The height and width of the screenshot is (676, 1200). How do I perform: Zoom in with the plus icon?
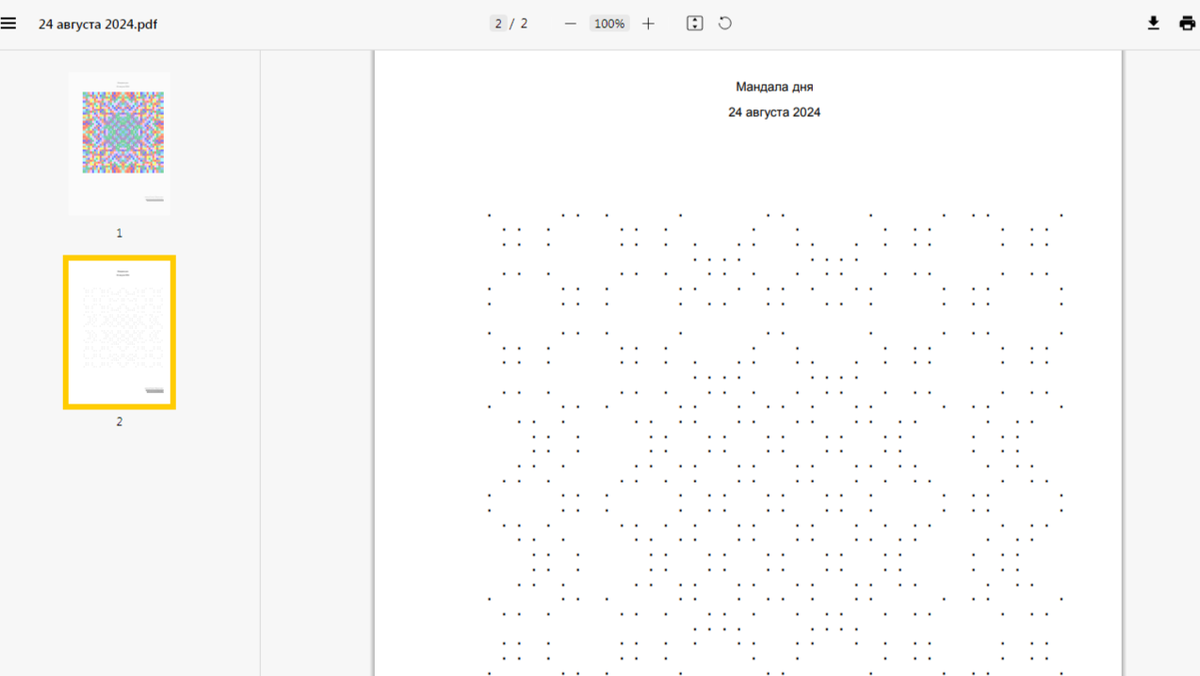point(648,24)
